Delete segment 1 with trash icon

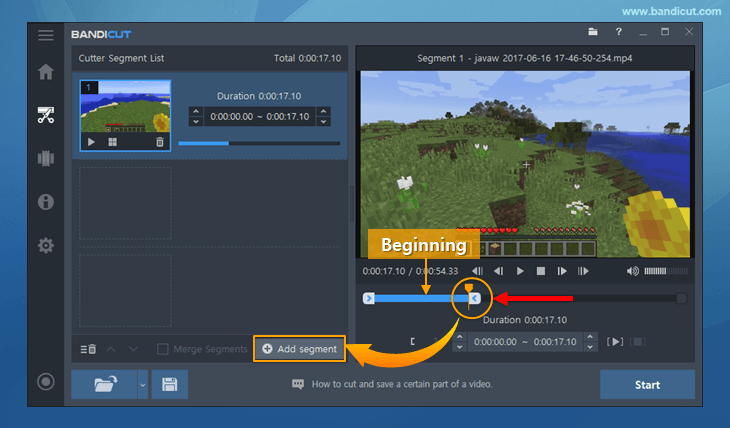click(160, 142)
